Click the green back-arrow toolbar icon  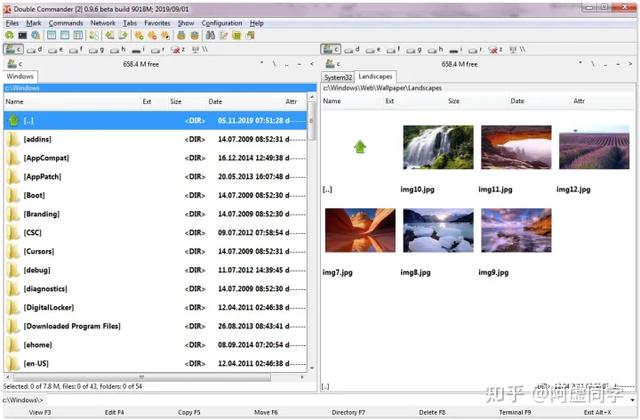pos(109,36)
